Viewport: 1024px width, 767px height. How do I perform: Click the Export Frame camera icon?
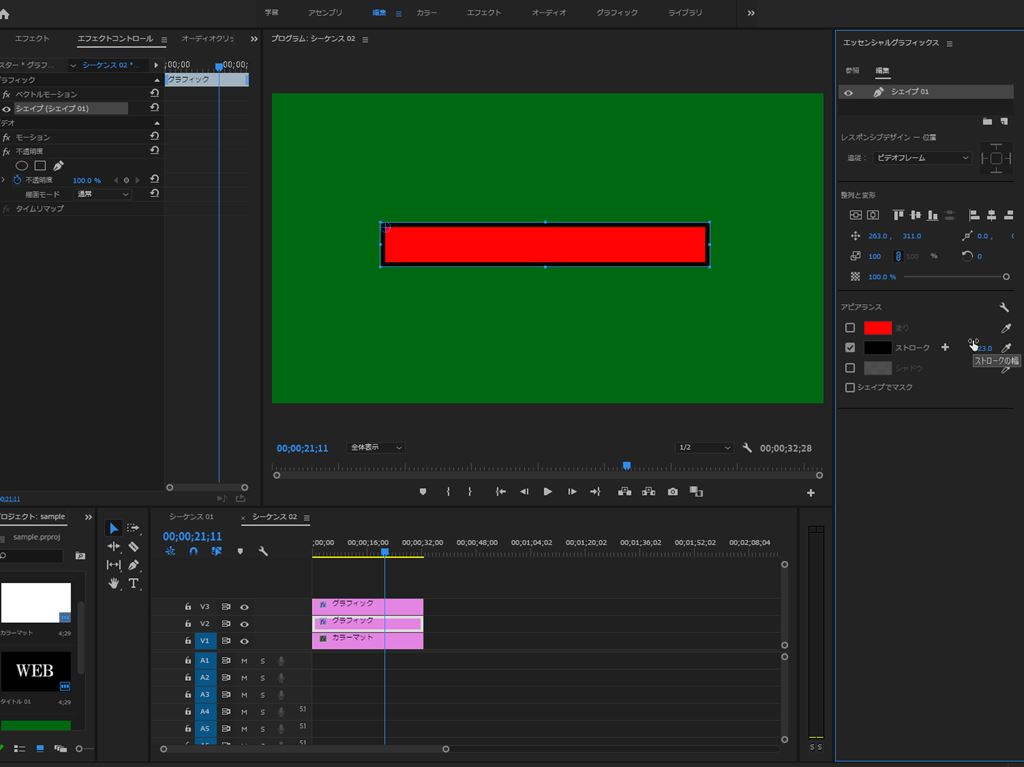(673, 492)
